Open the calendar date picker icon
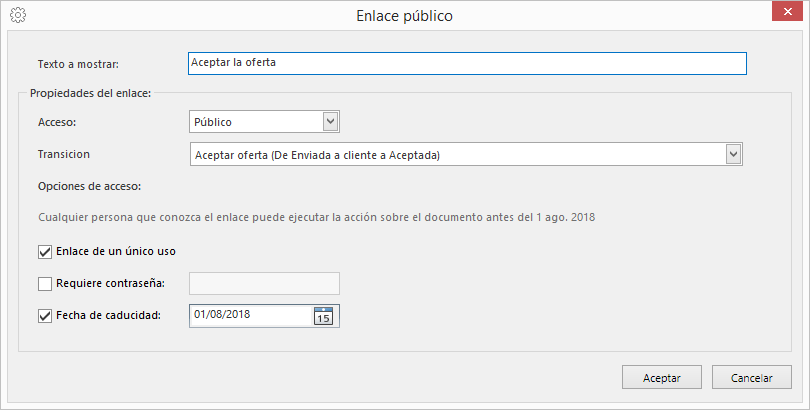The width and height of the screenshot is (810, 410). (323, 316)
